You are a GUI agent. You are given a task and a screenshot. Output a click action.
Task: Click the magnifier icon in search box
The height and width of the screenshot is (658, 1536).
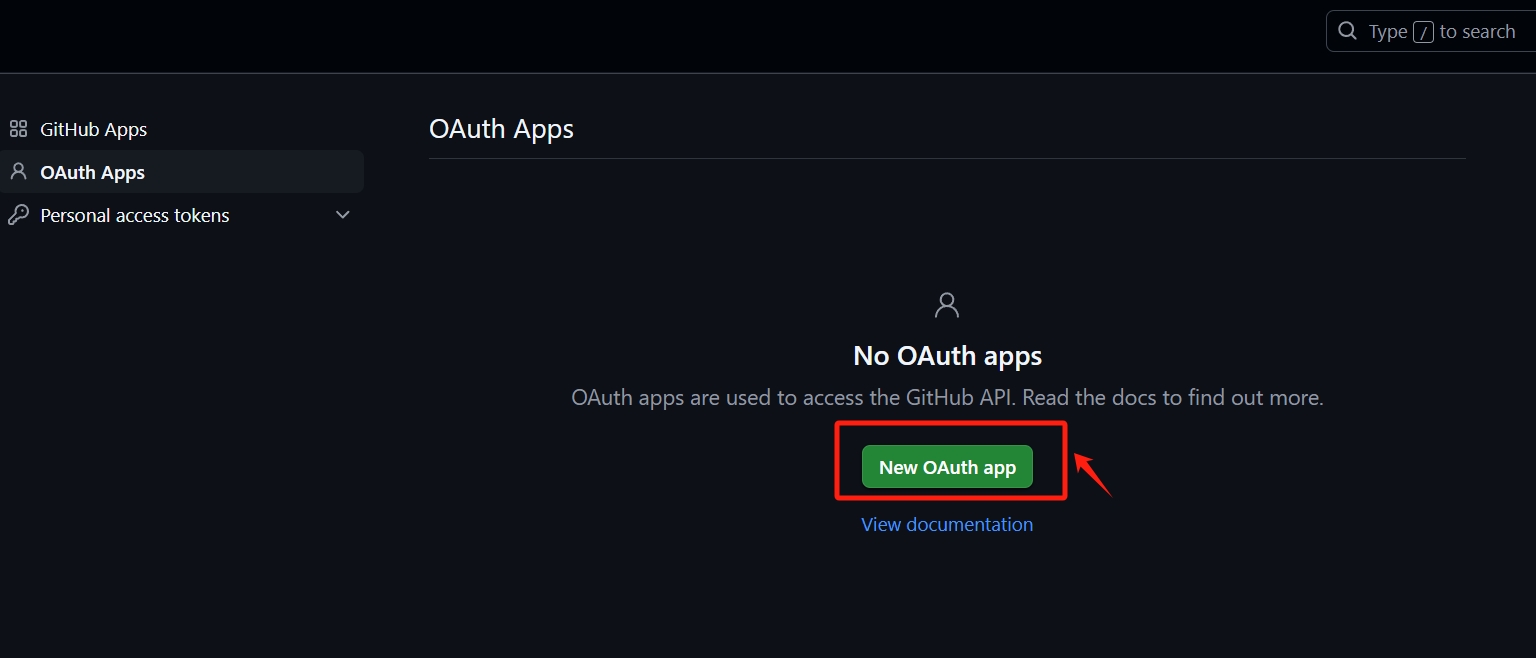(x=1348, y=31)
